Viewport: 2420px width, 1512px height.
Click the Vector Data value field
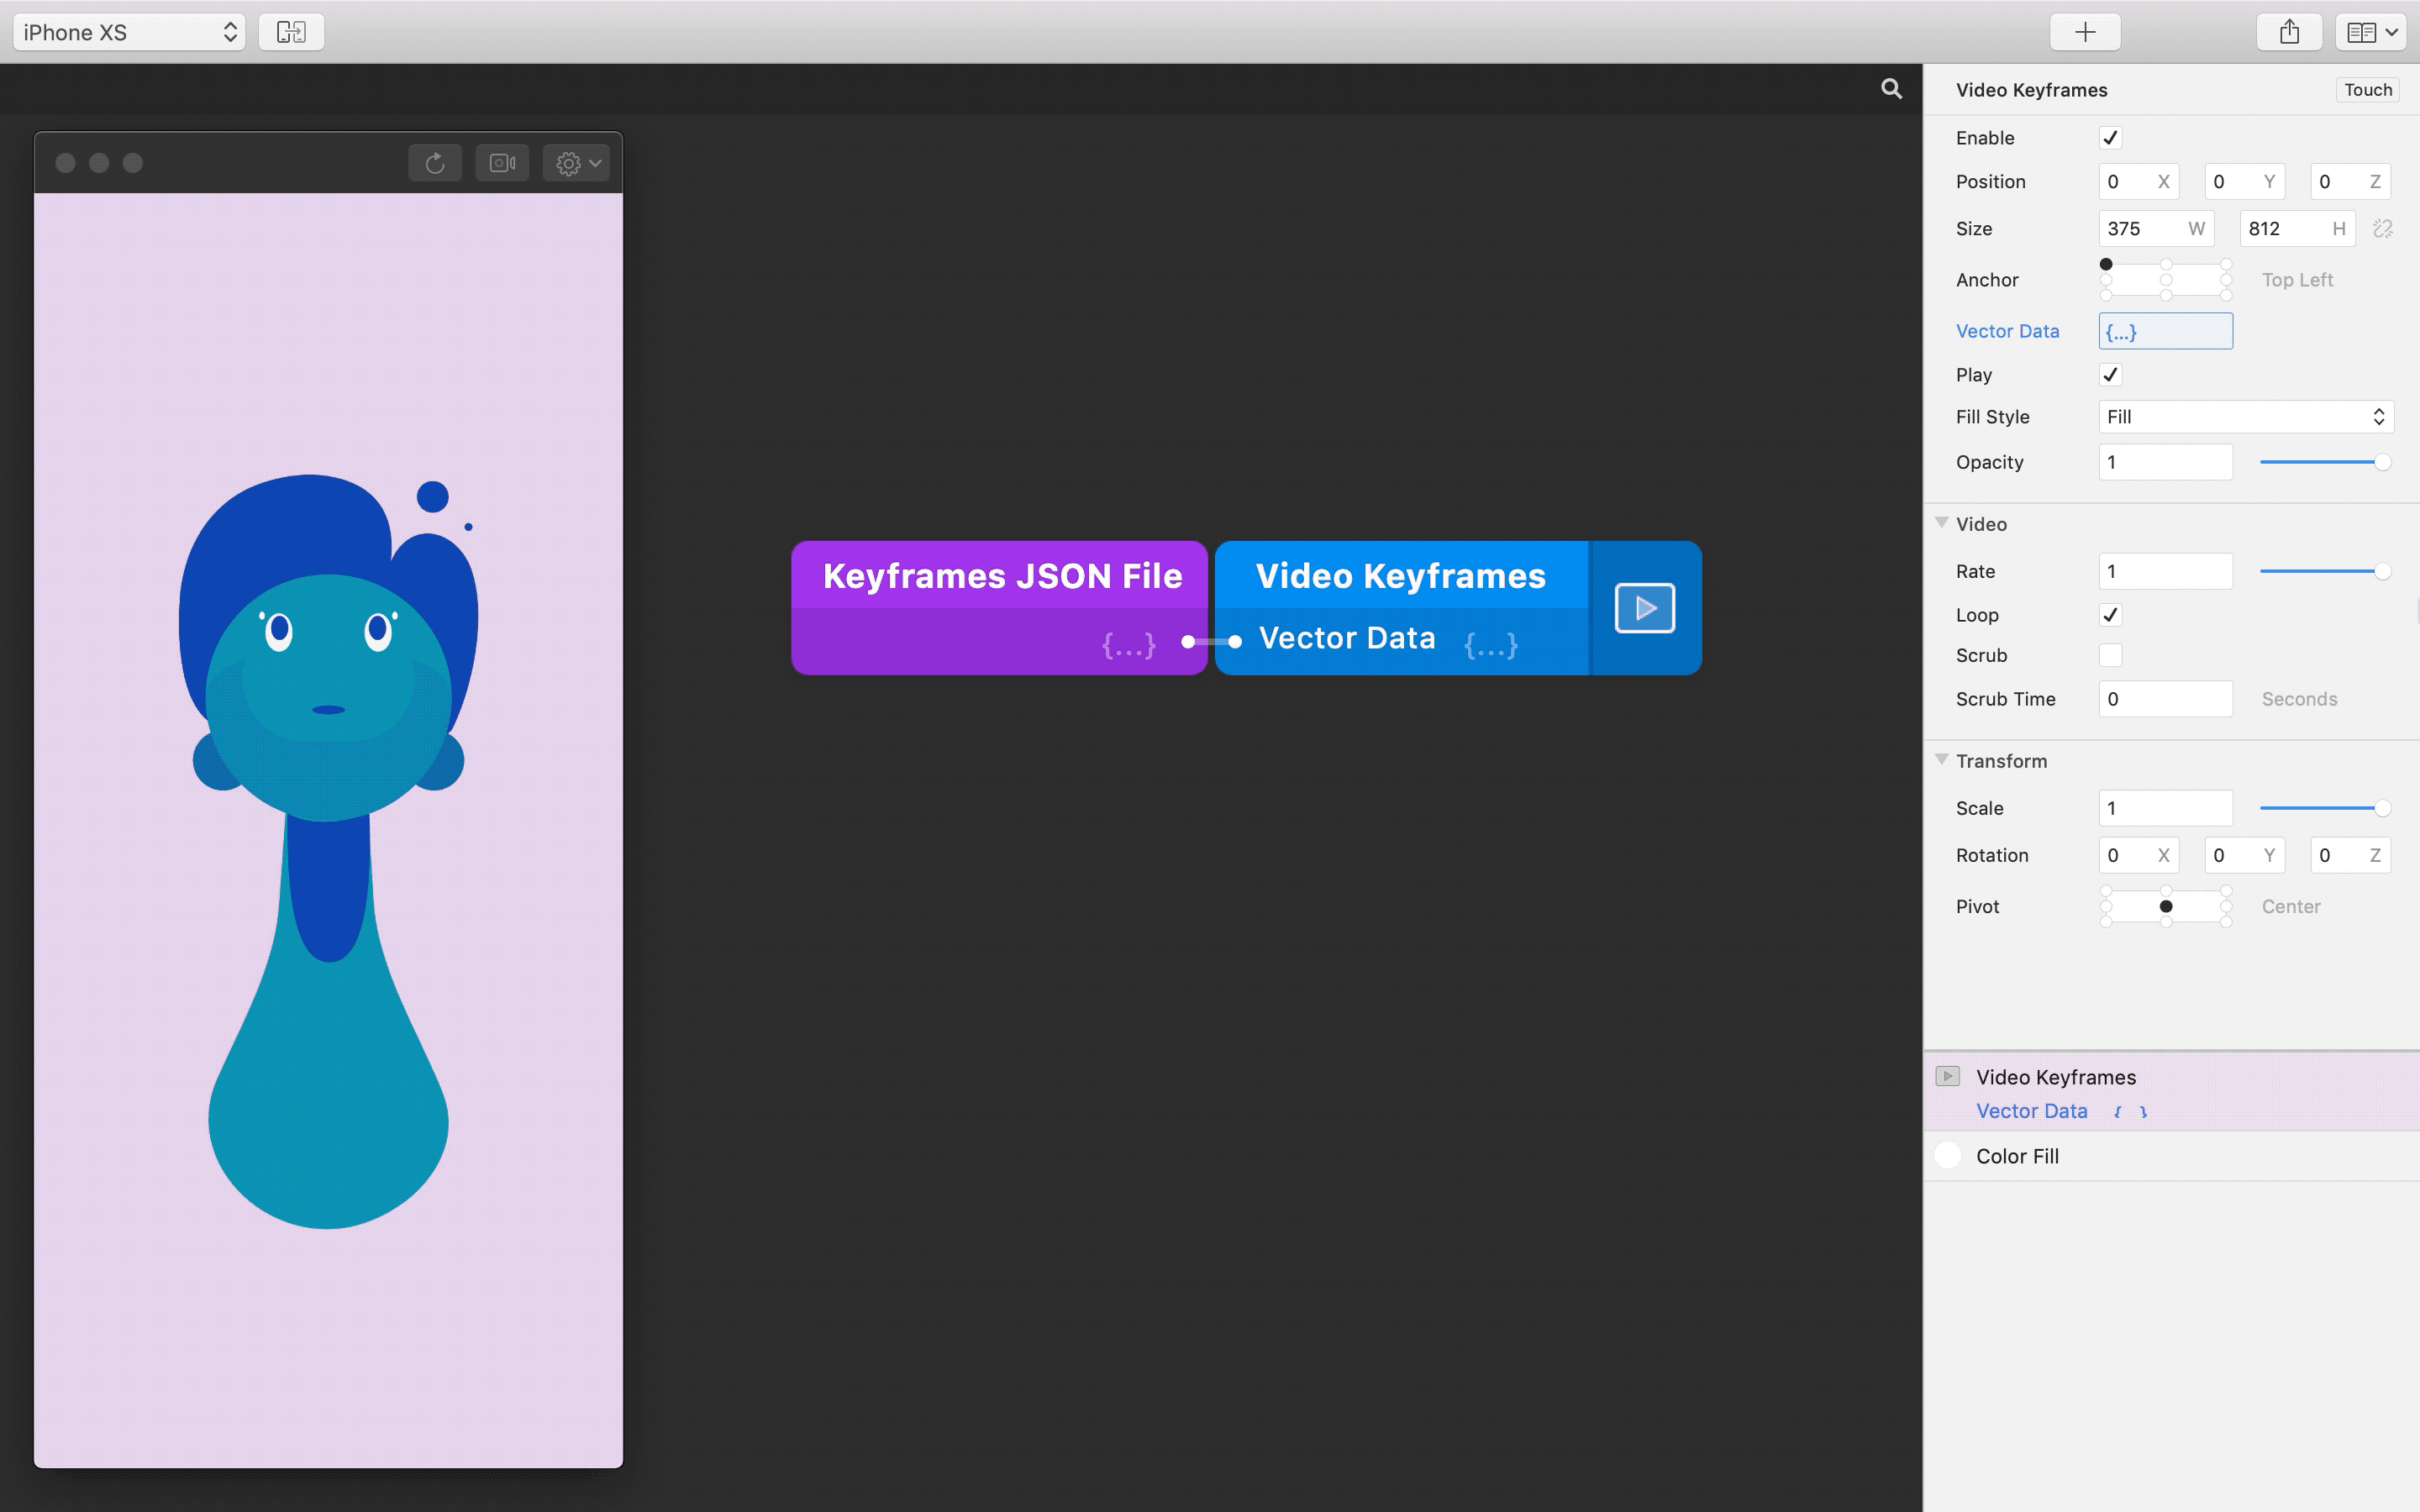[x=2165, y=331]
